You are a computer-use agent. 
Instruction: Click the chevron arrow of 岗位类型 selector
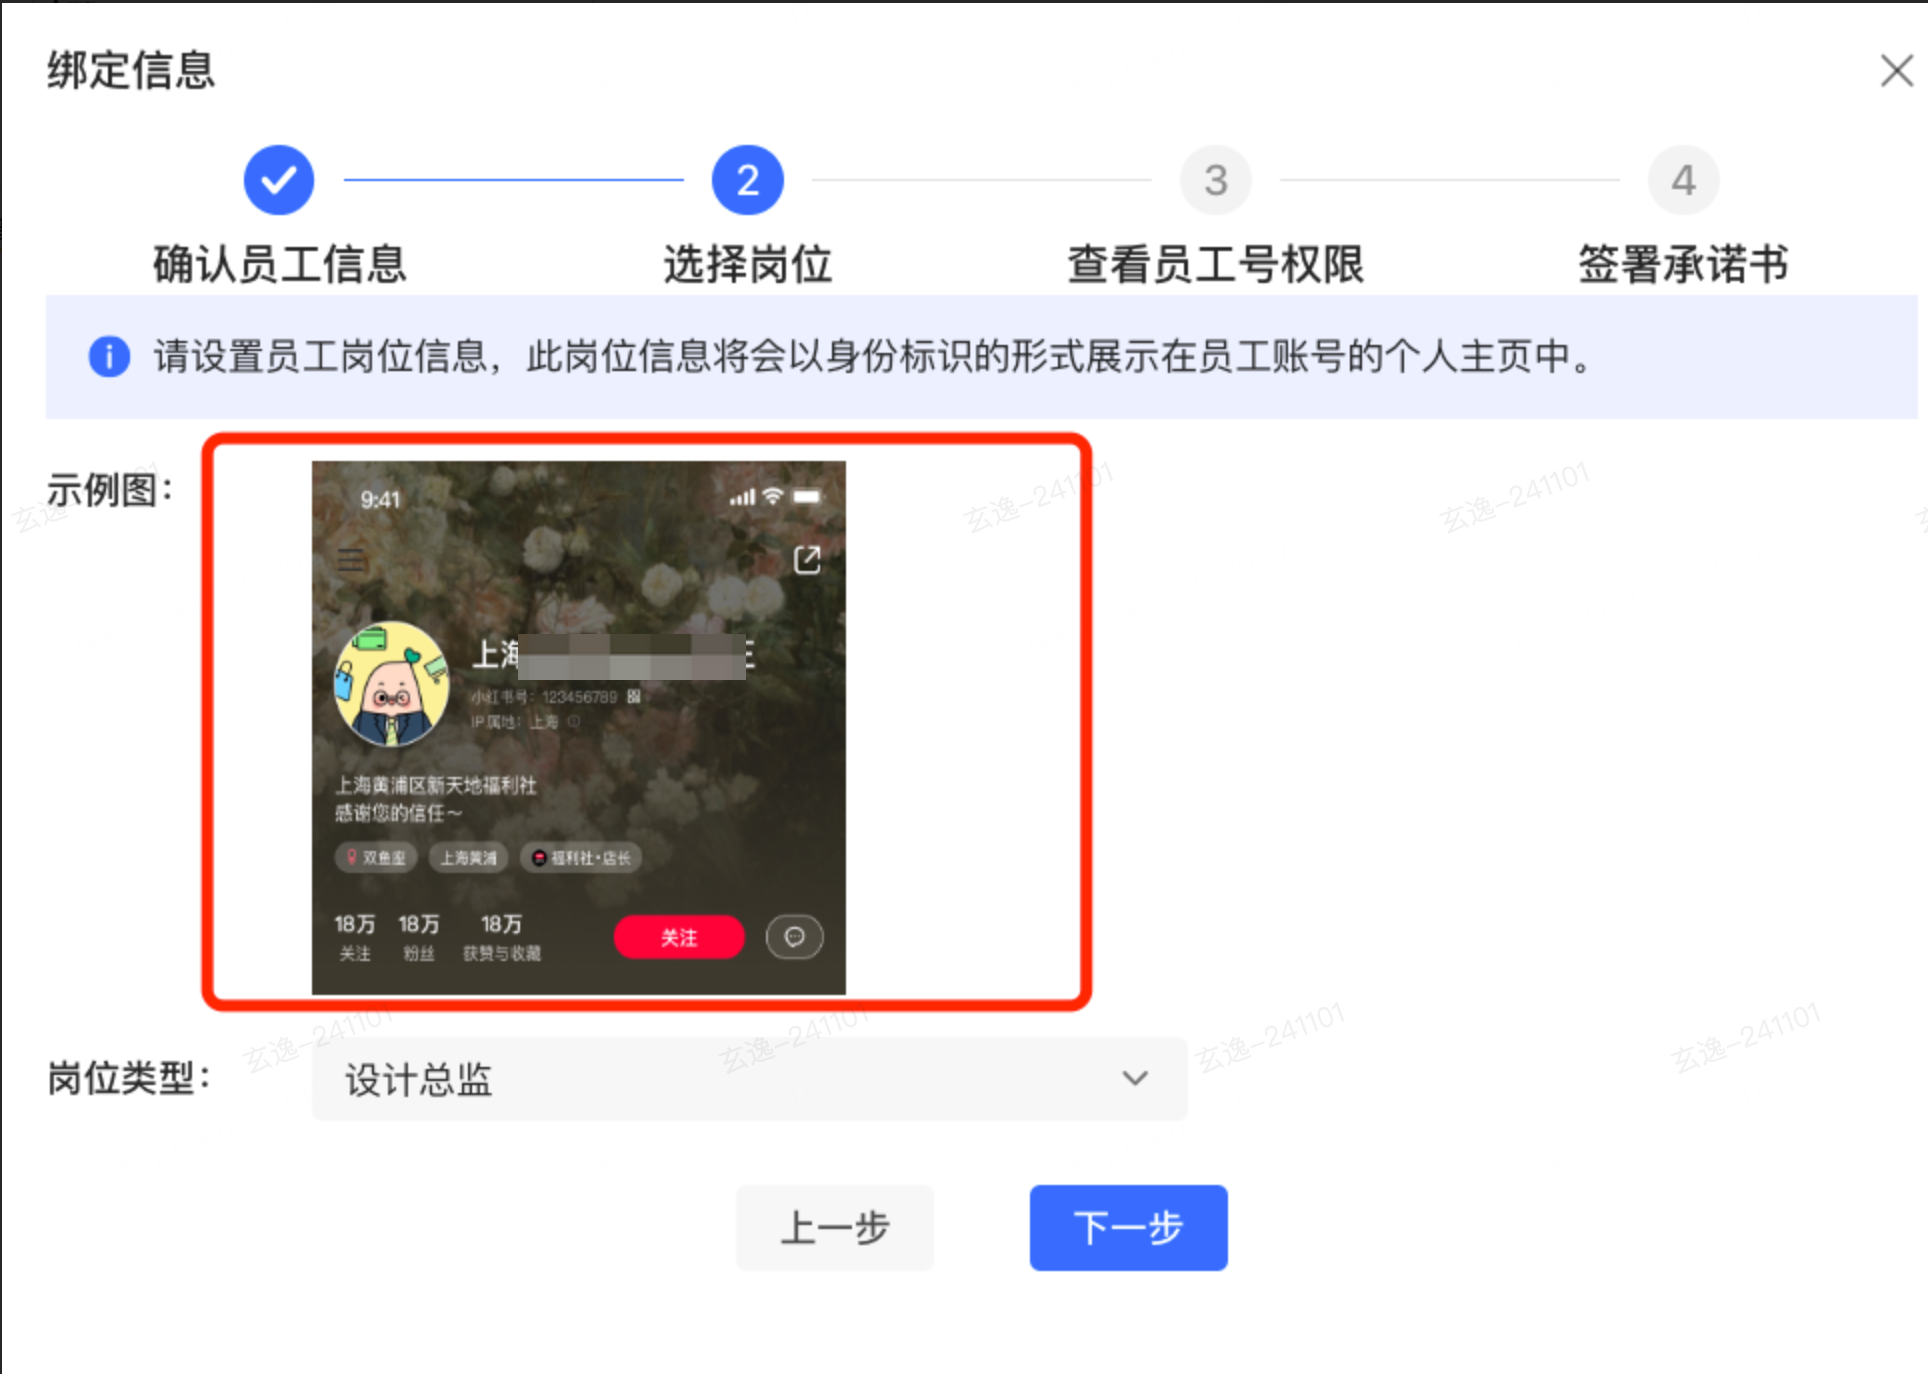point(1134,1079)
